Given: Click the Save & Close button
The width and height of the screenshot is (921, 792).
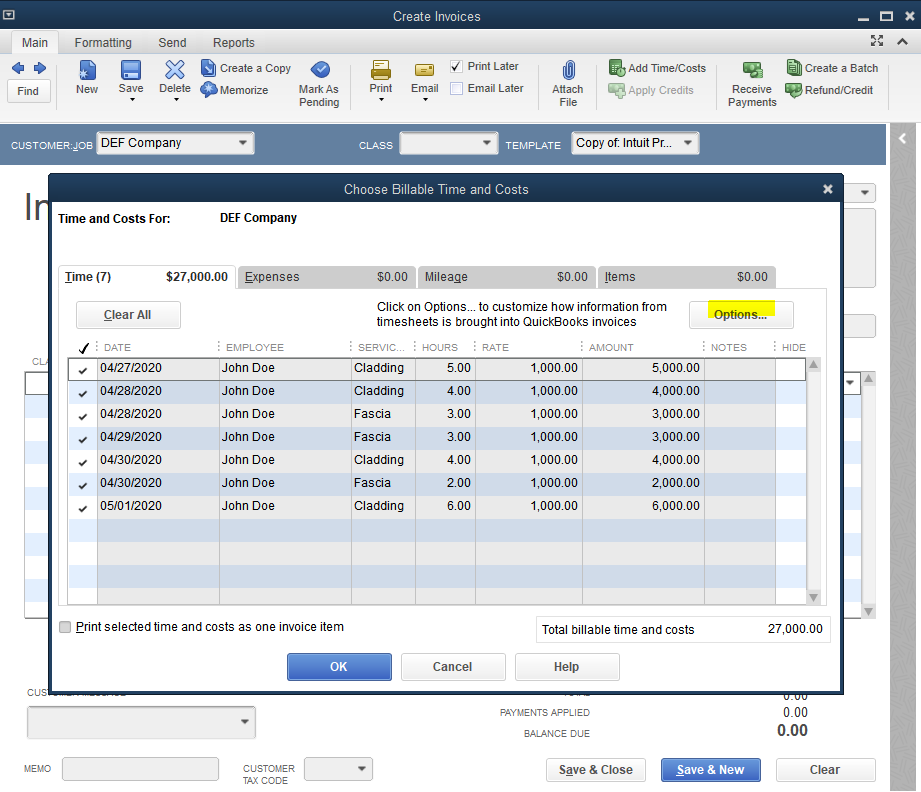Looking at the screenshot, I should click(x=596, y=770).
